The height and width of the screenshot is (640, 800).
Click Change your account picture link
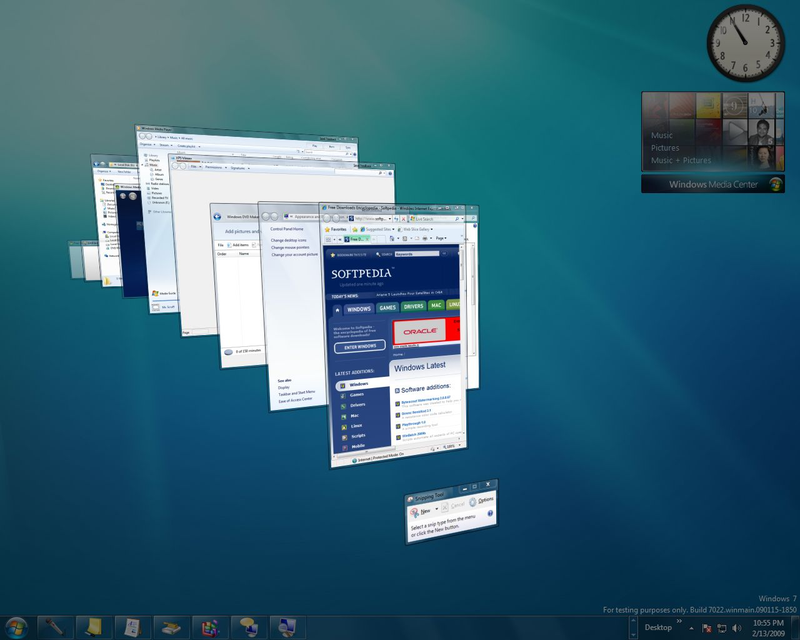pyautogui.click(x=294, y=254)
